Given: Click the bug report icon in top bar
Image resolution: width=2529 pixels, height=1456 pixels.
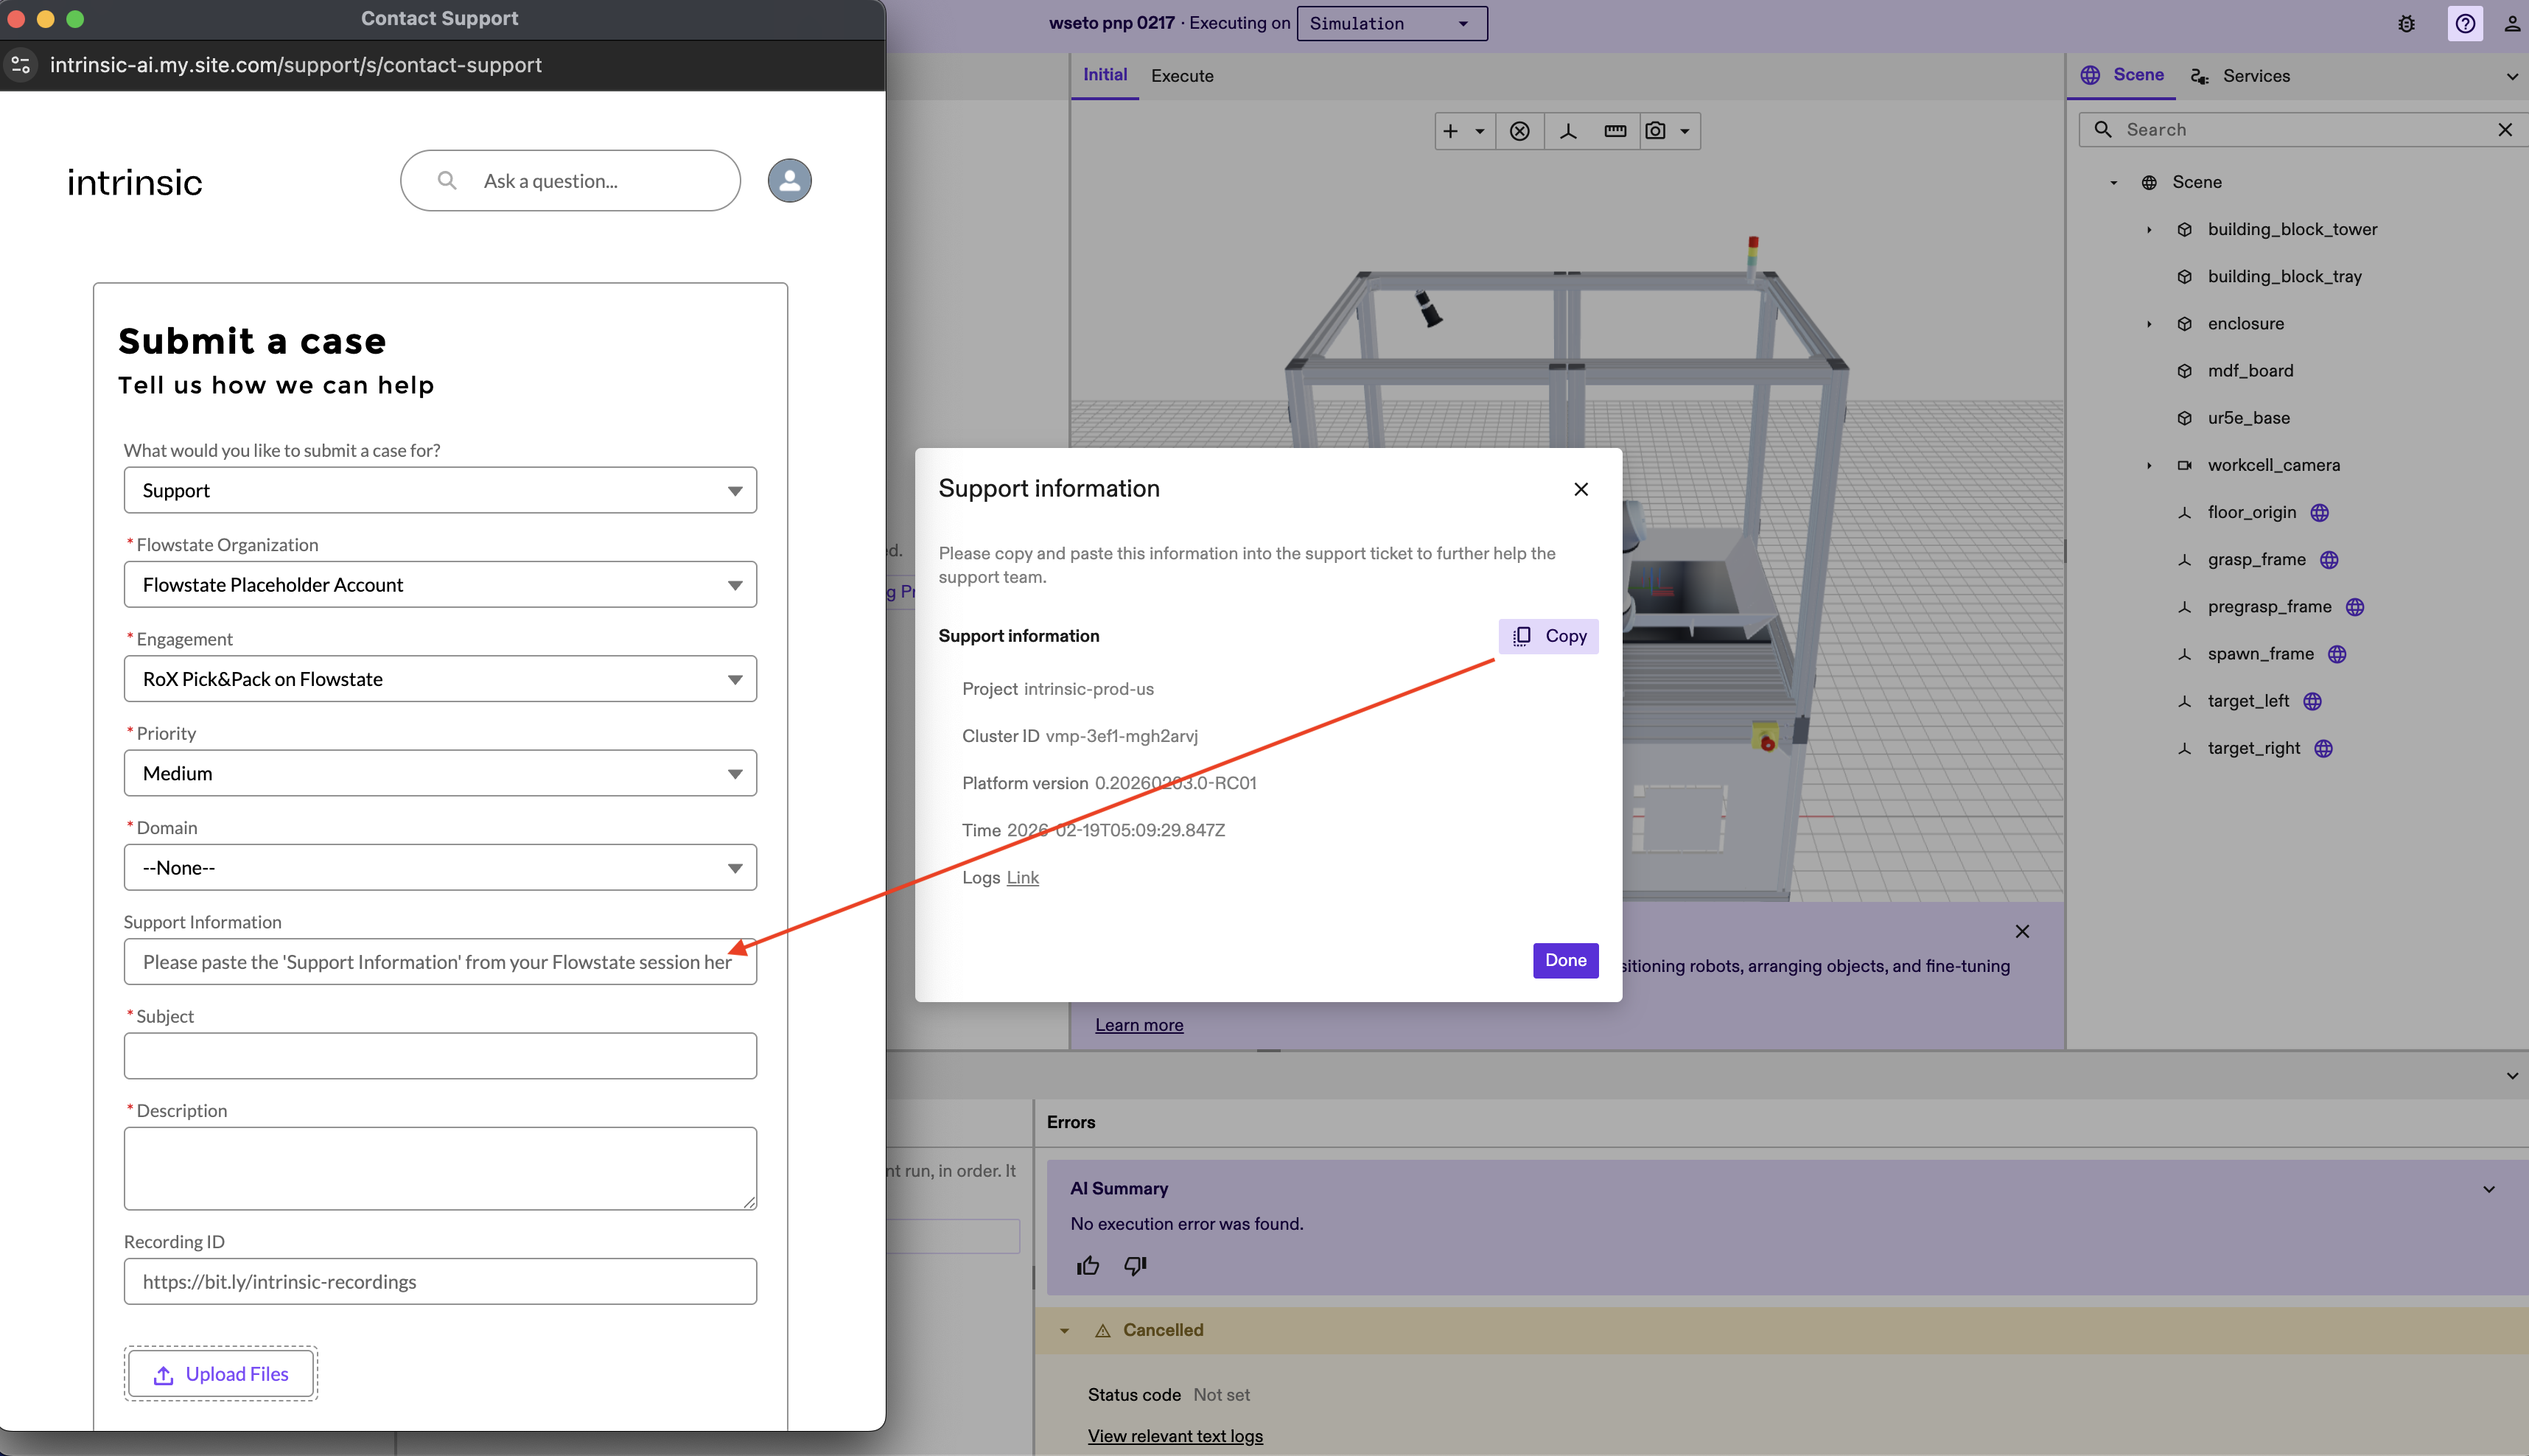Looking at the screenshot, I should pos(2406,23).
